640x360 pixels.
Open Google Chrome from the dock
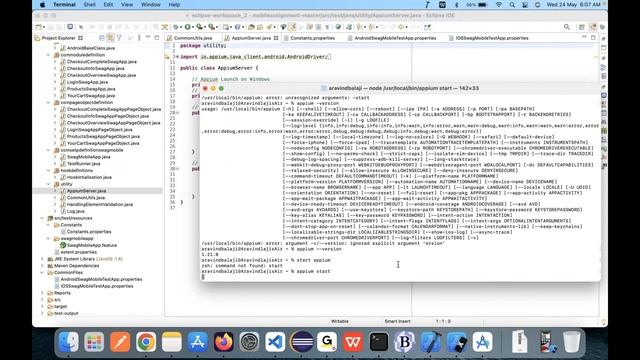tap(146, 342)
